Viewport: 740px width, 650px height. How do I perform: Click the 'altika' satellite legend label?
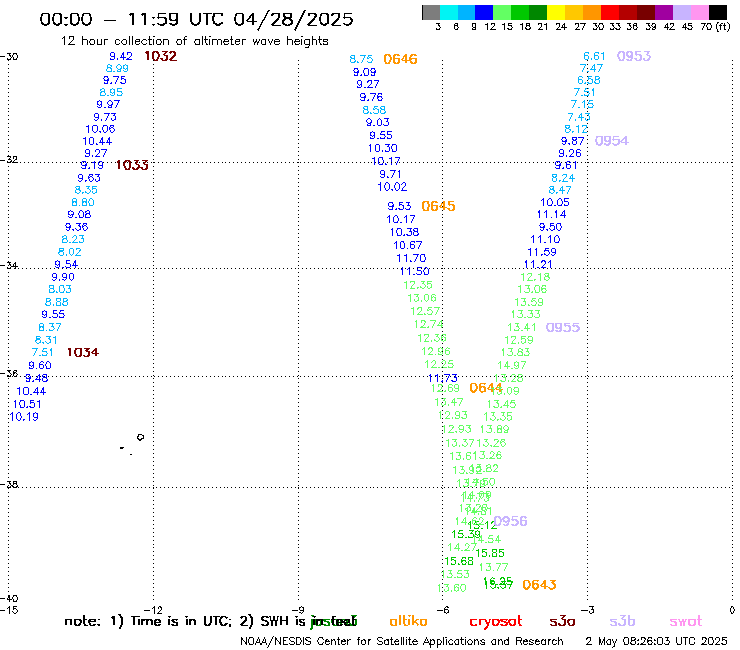click(408, 621)
